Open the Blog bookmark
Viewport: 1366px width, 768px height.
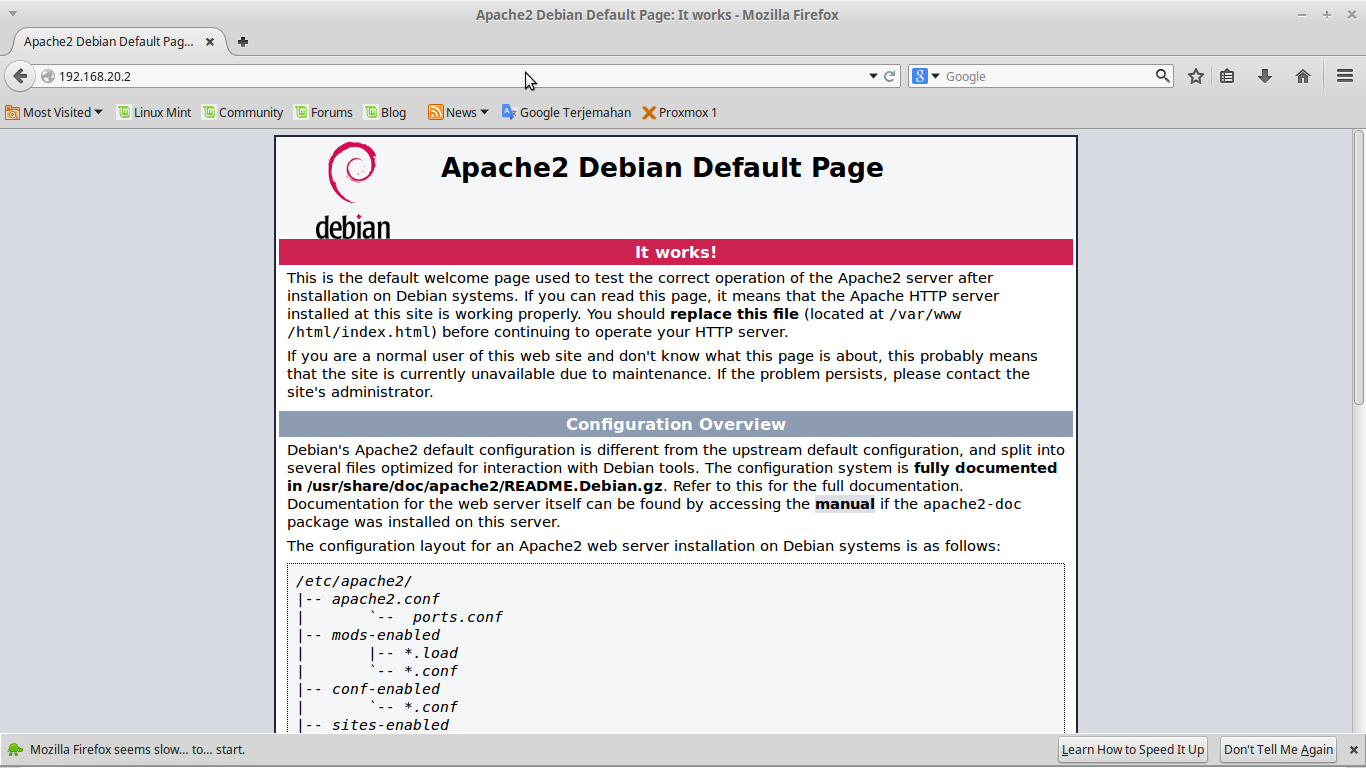tap(385, 113)
